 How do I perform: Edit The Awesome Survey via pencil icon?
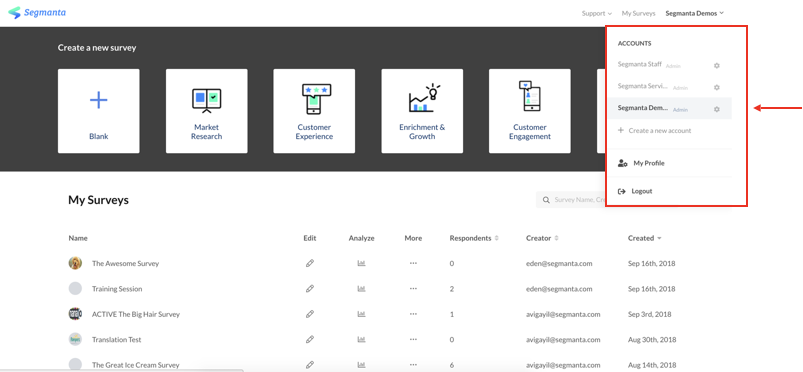309,263
